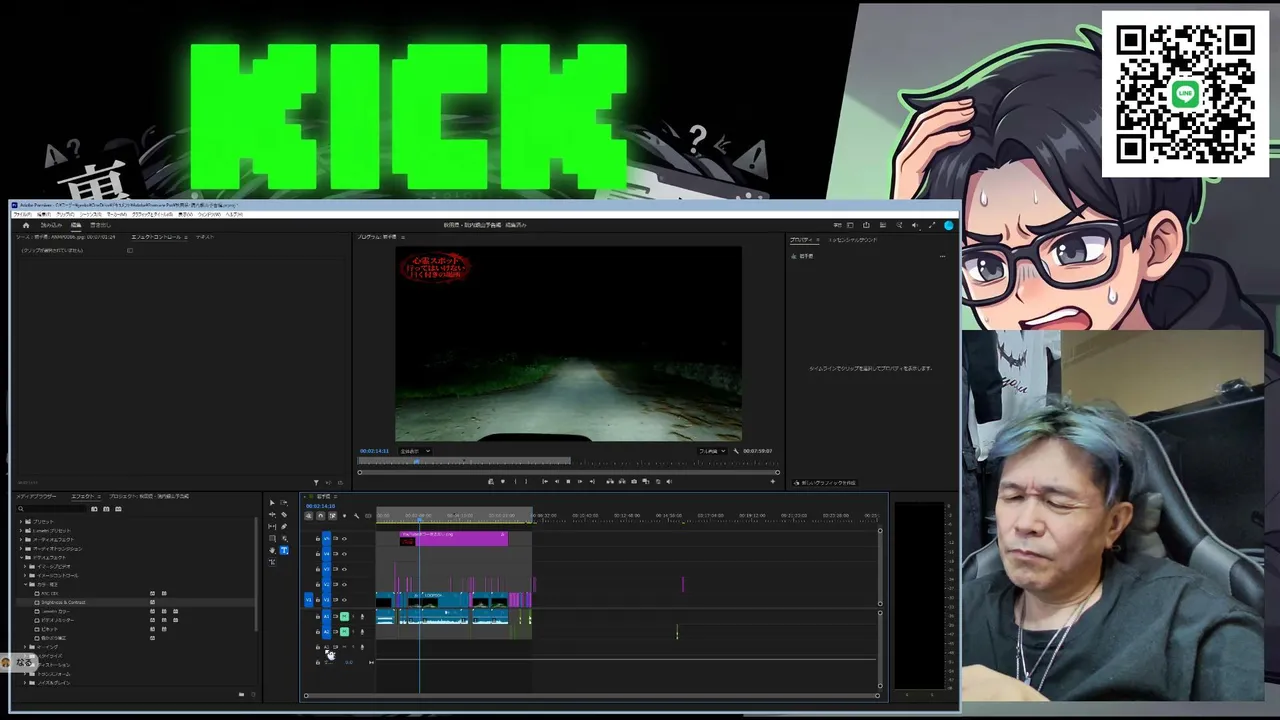Viewport: 1280px width, 720px height.
Task: Switch to the 読み込み workspace tab
Action: click(51, 225)
